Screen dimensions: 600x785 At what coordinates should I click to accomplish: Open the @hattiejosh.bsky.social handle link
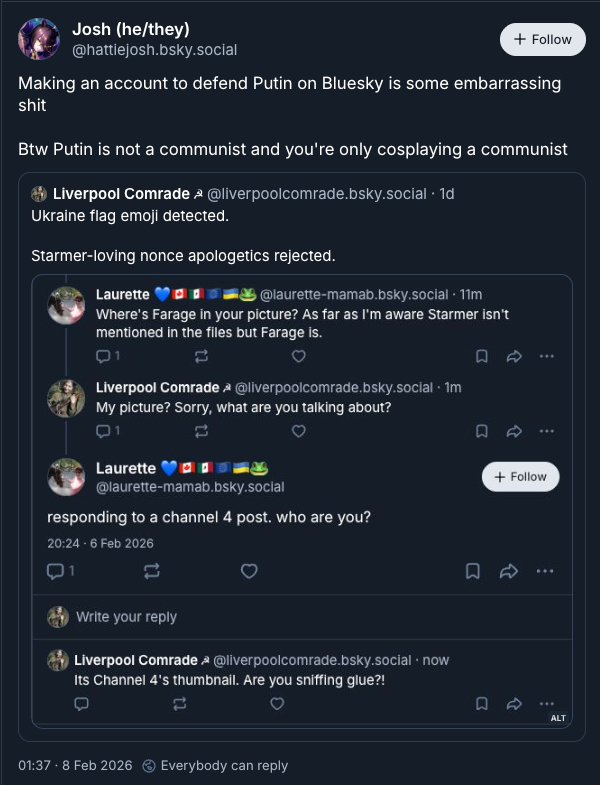point(154,49)
